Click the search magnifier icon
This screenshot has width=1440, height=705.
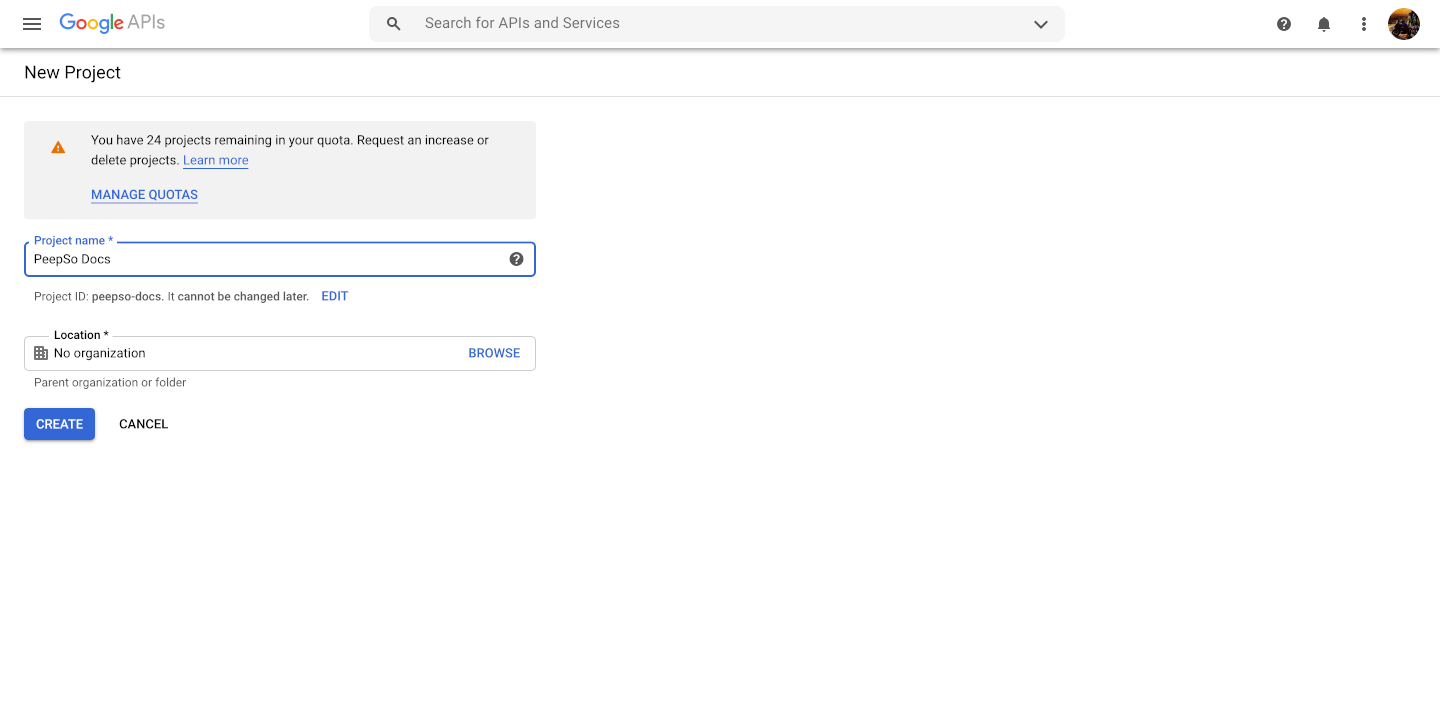394,24
